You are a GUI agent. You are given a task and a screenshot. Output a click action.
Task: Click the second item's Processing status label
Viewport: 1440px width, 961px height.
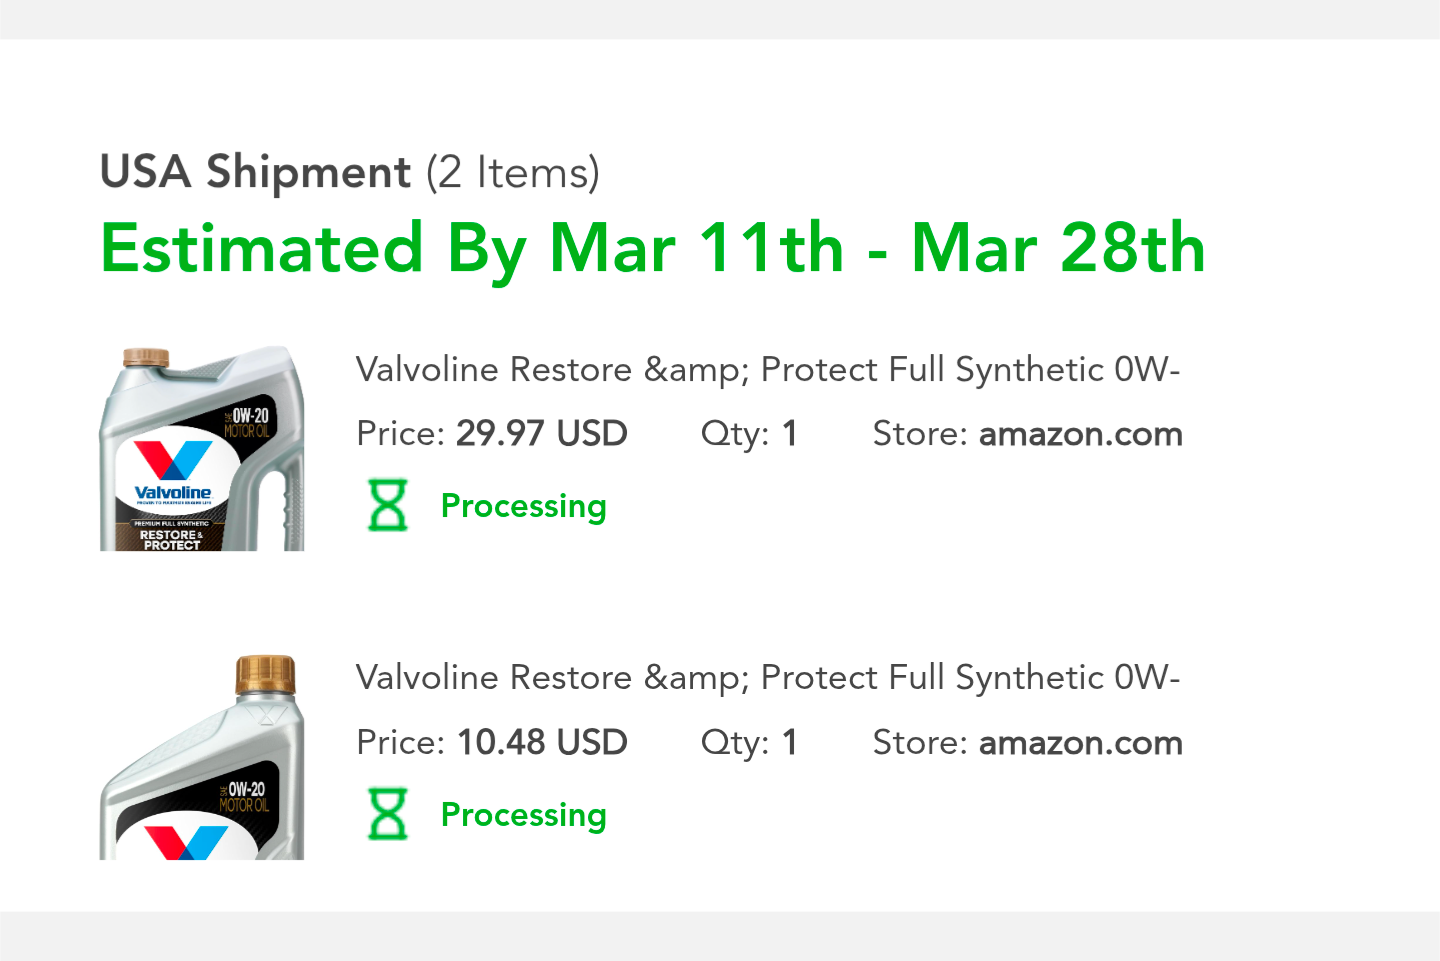[x=524, y=815]
